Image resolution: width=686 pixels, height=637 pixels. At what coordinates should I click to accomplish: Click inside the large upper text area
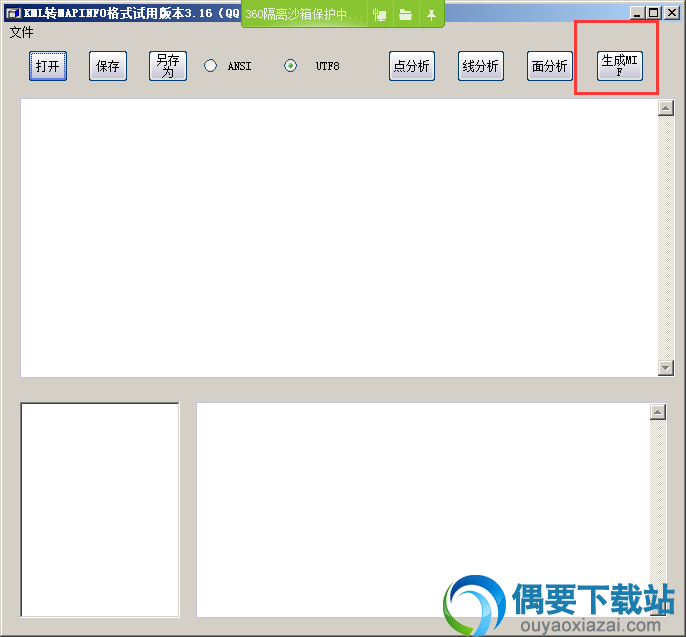[x=339, y=238]
